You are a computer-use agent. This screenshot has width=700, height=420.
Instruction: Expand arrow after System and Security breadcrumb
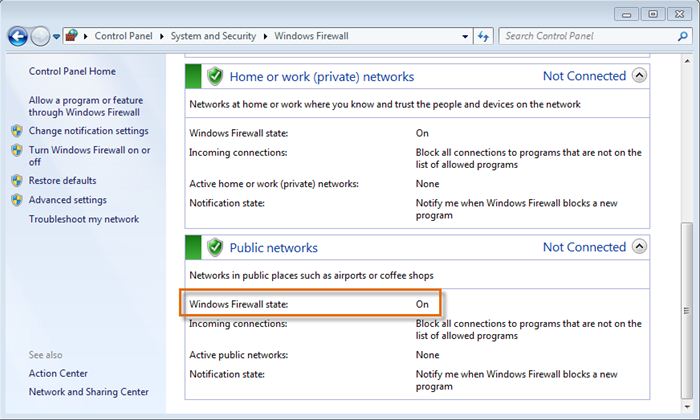(265, 36)
